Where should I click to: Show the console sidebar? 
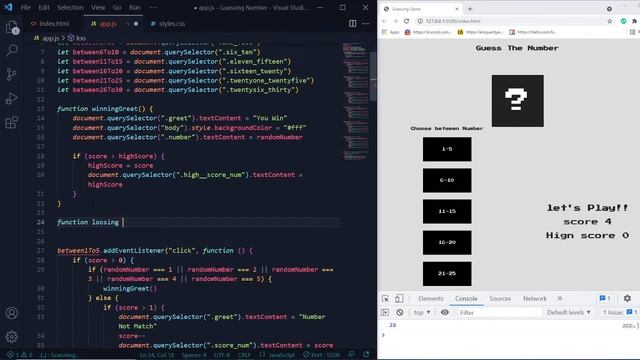tap(385, 312)
